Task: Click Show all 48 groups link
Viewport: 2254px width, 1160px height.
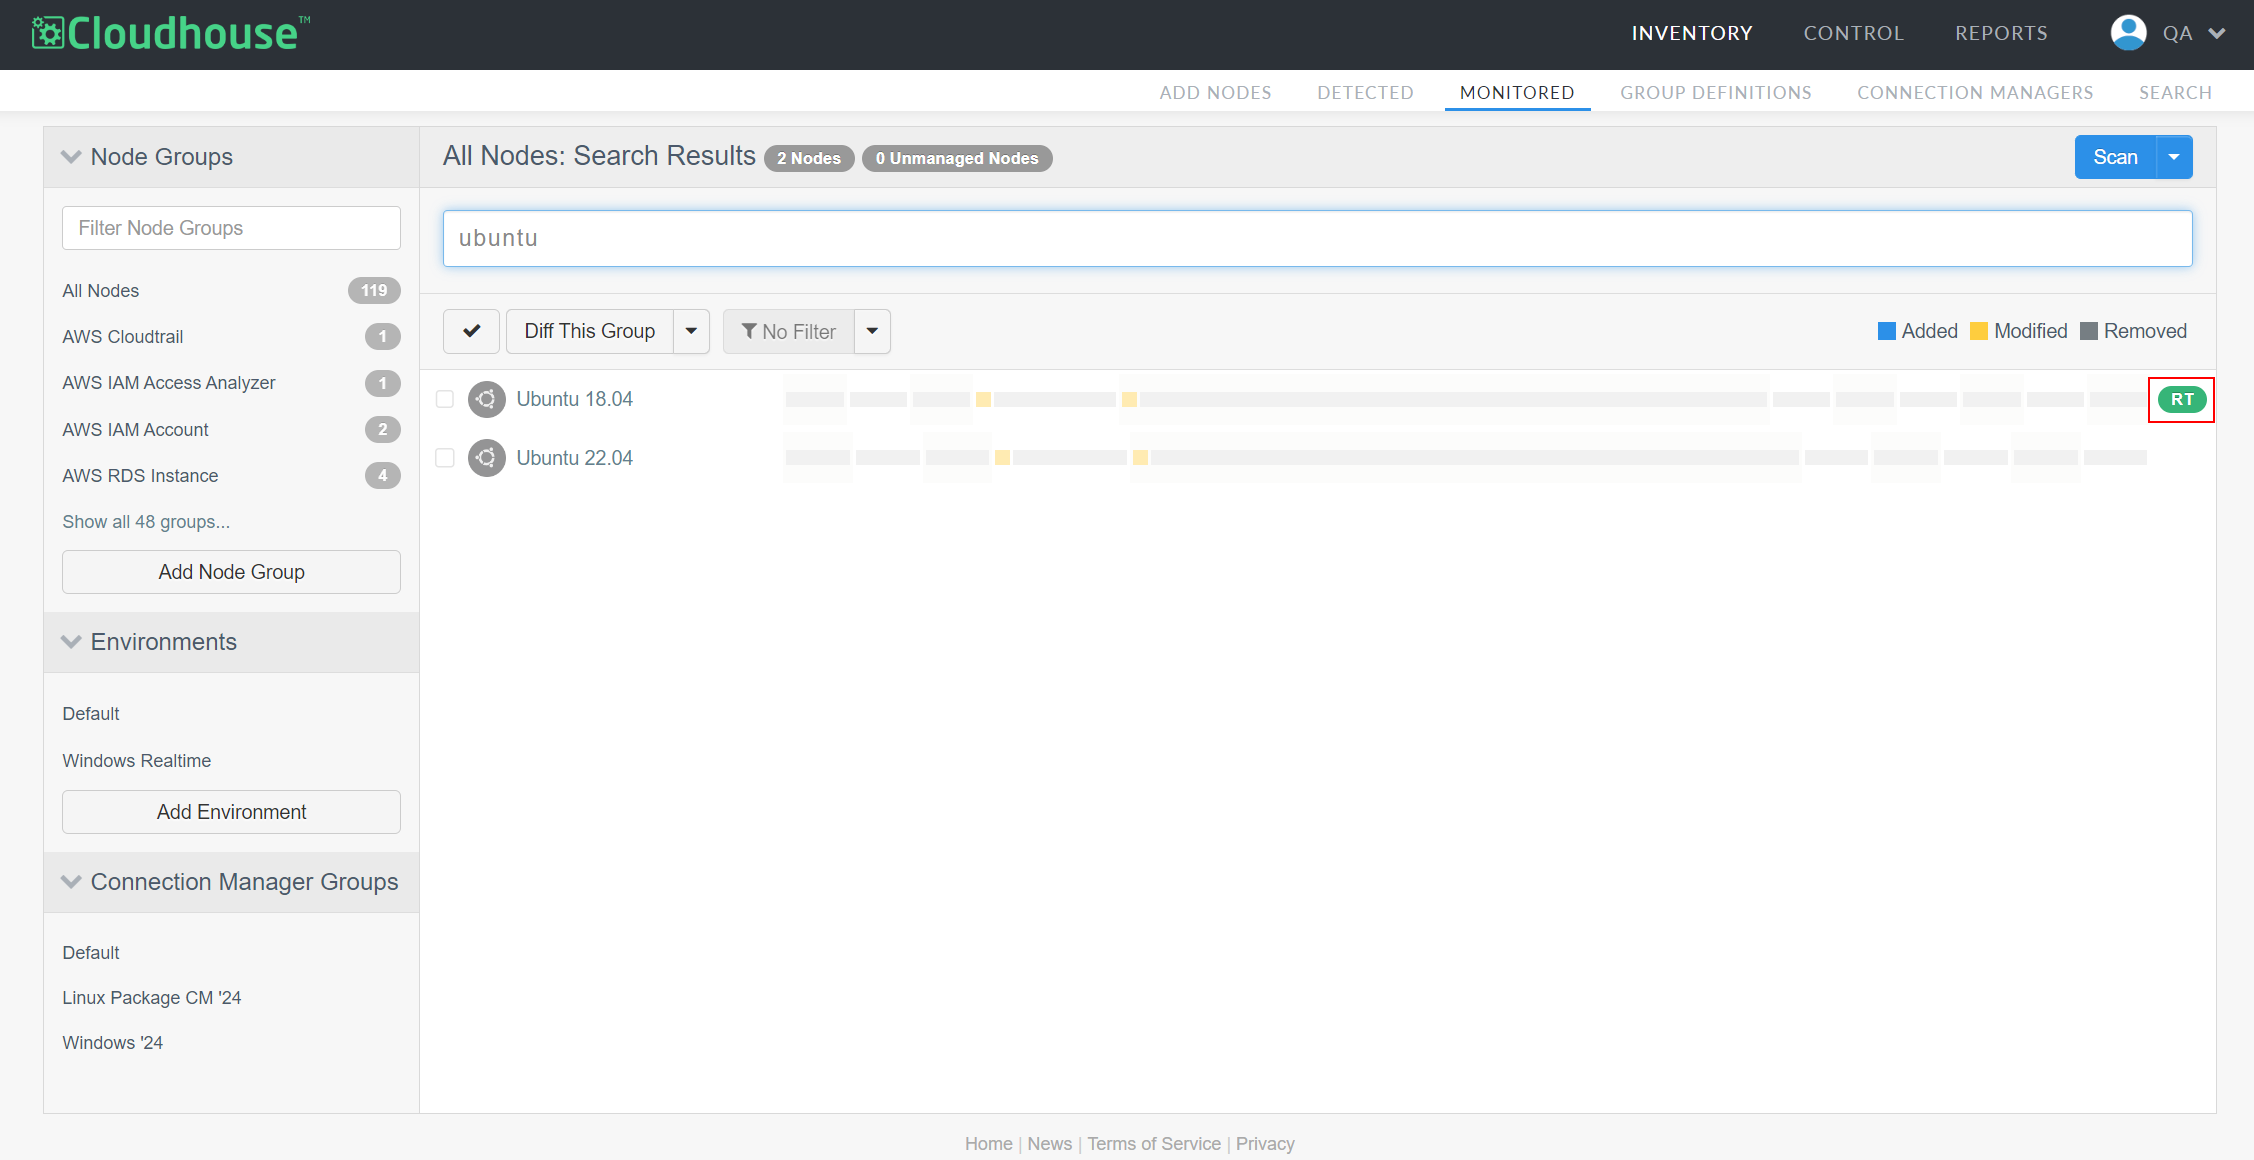Action: [146, 522]
